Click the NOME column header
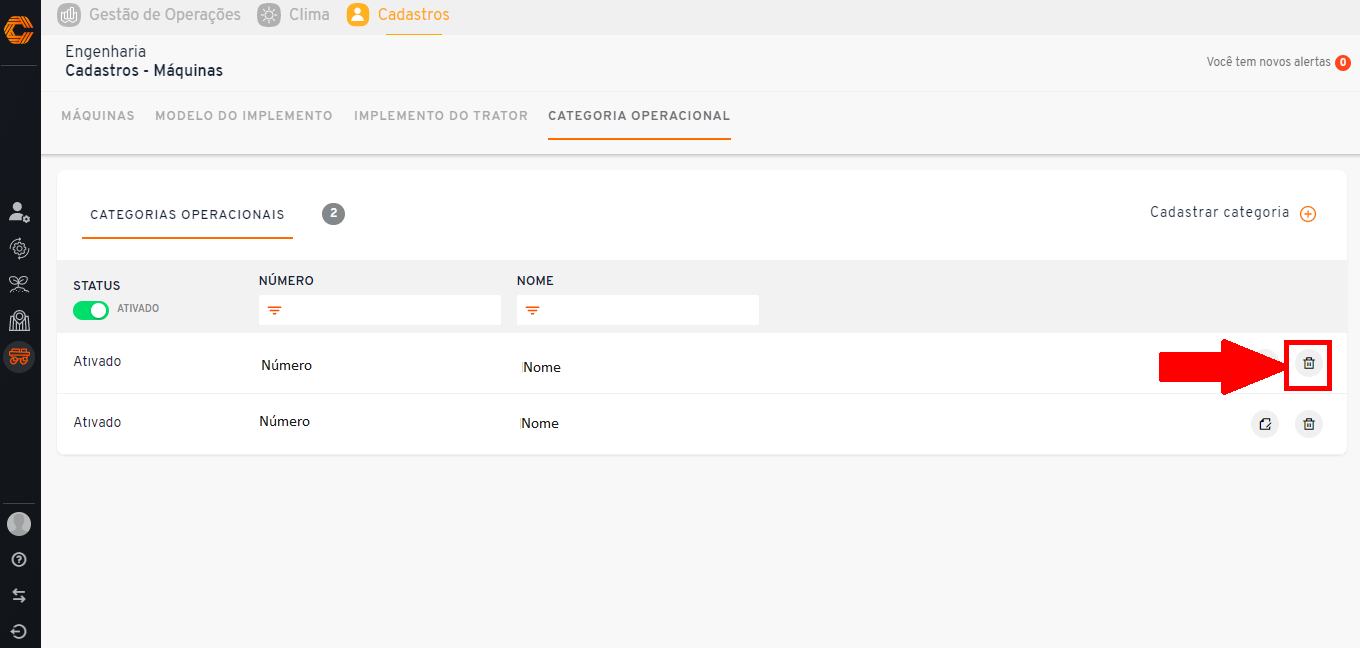Image resolution: width=1360 pixels, height=648 pixels. point(535,281)
